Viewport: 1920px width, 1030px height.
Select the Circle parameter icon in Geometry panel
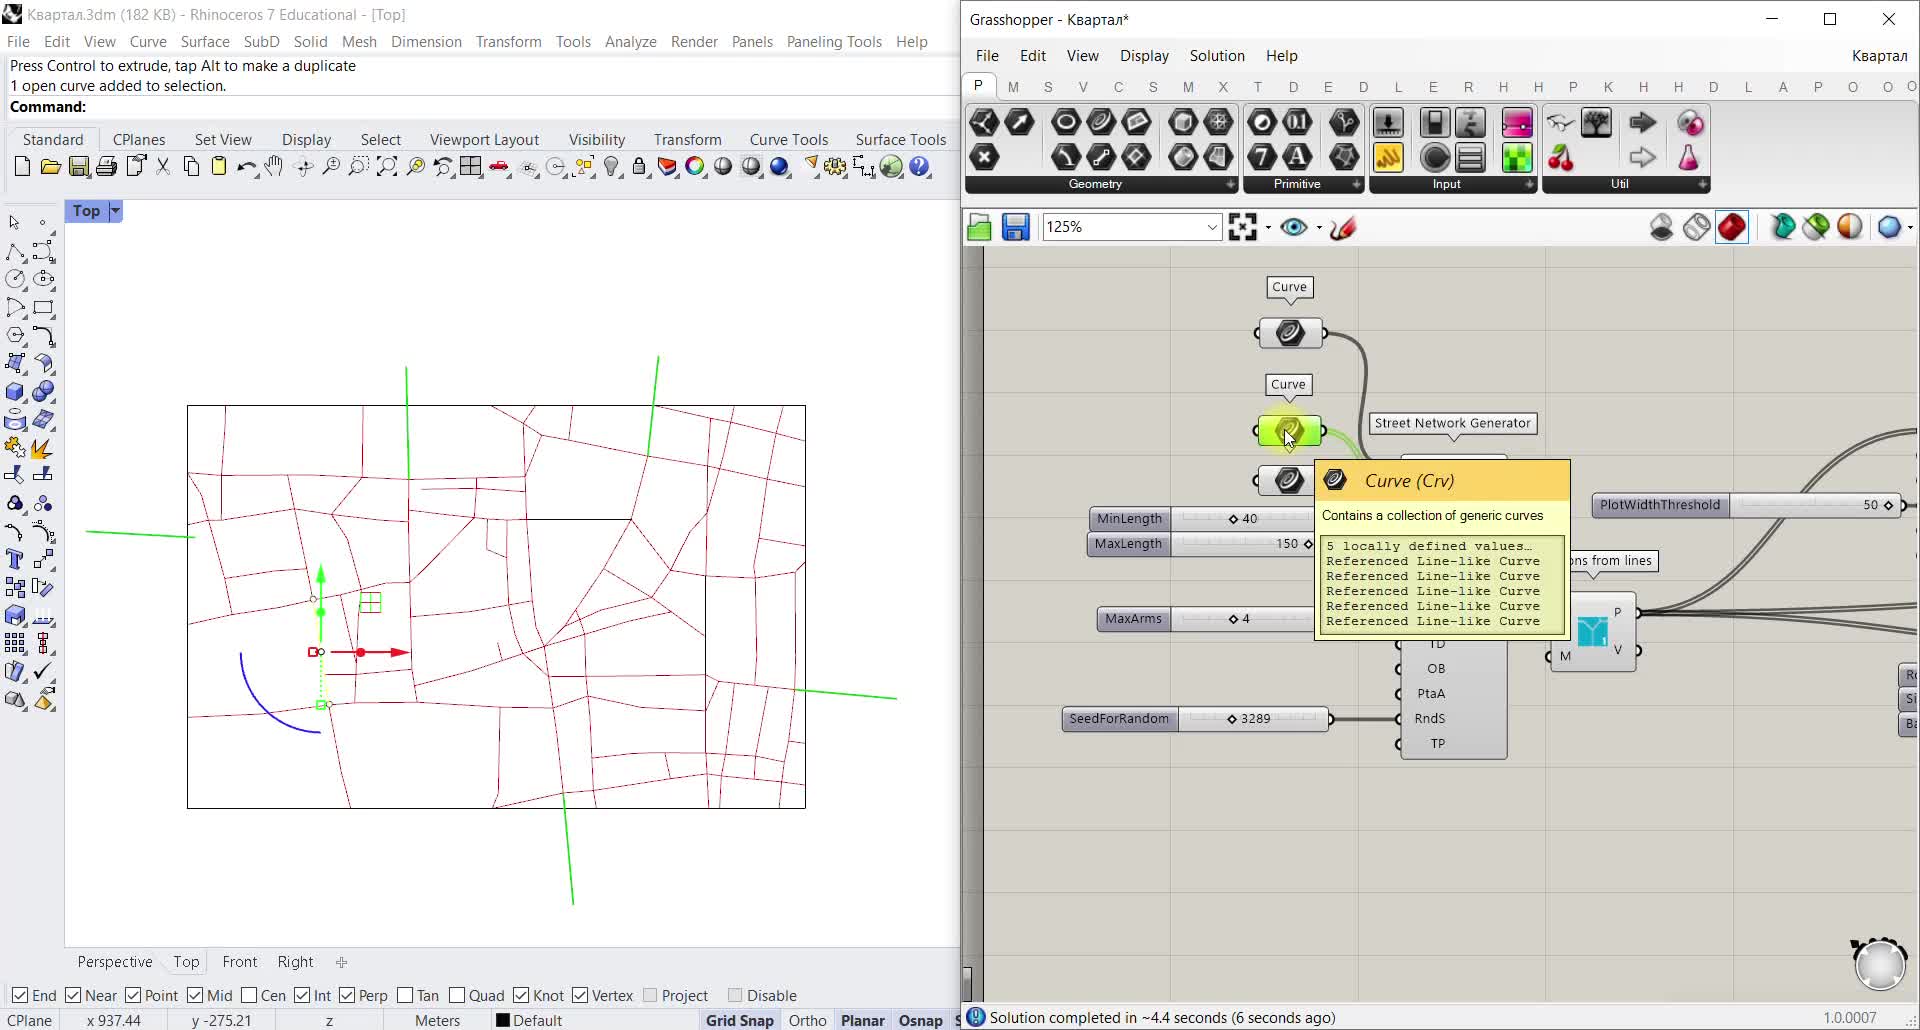pyautogui.click(x=1065, y=123)
